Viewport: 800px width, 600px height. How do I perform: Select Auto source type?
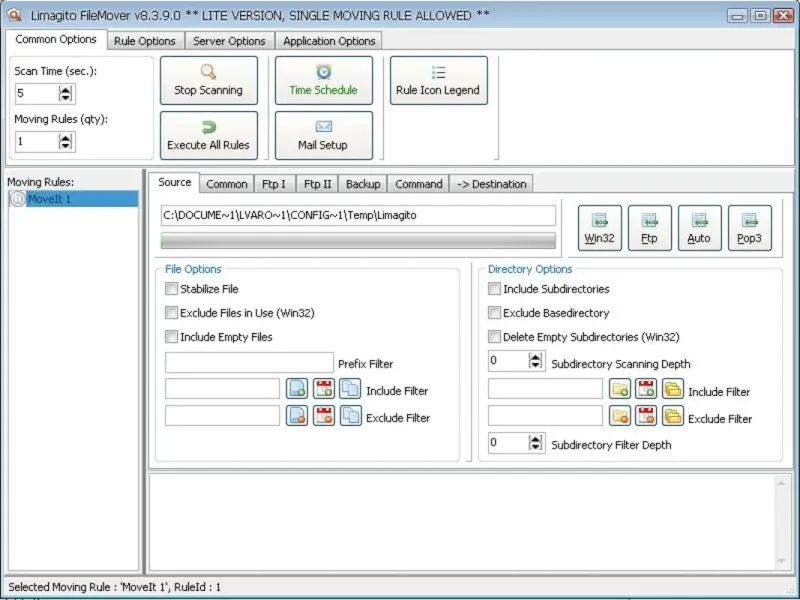coord(699,228)
